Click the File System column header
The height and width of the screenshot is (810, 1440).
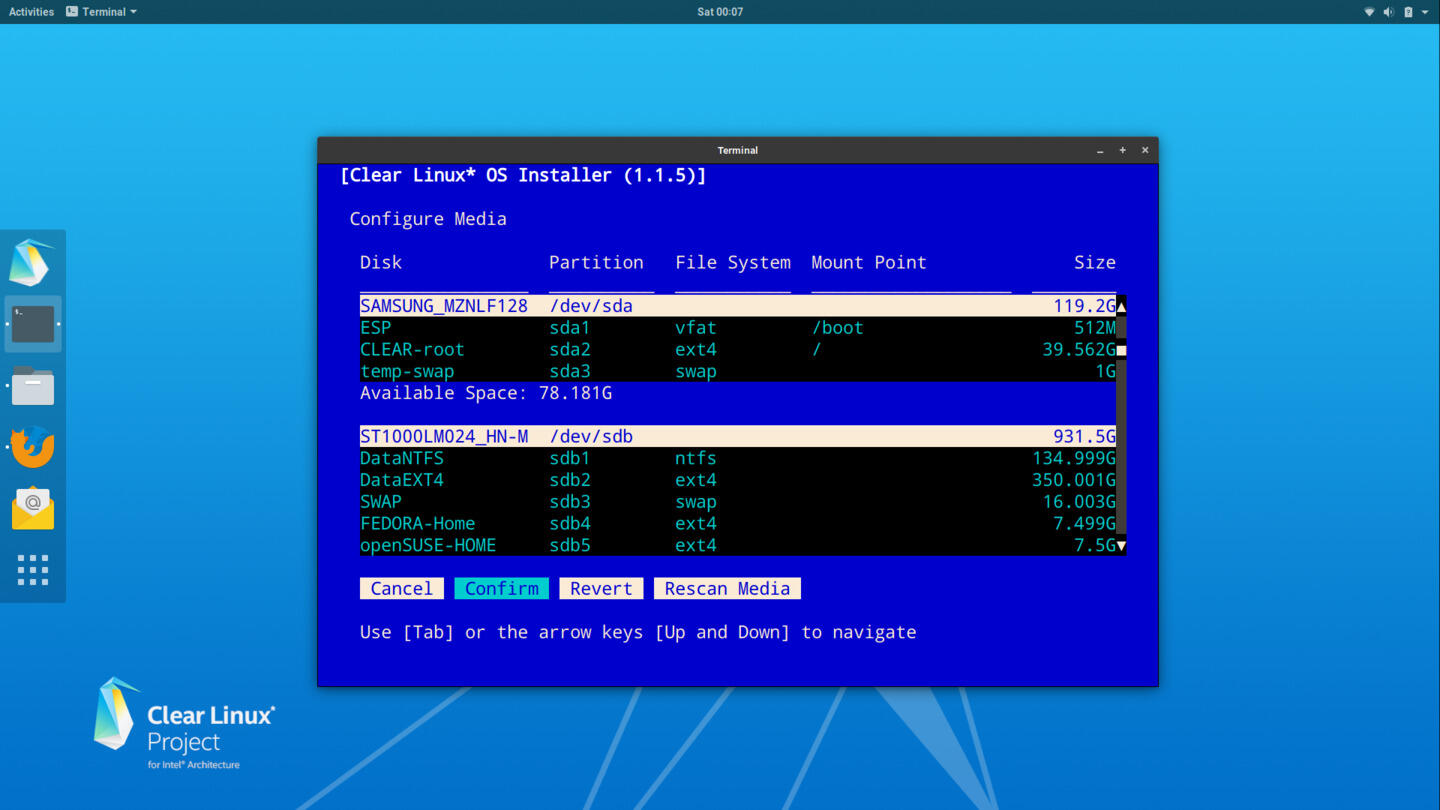tap(733, 263)
